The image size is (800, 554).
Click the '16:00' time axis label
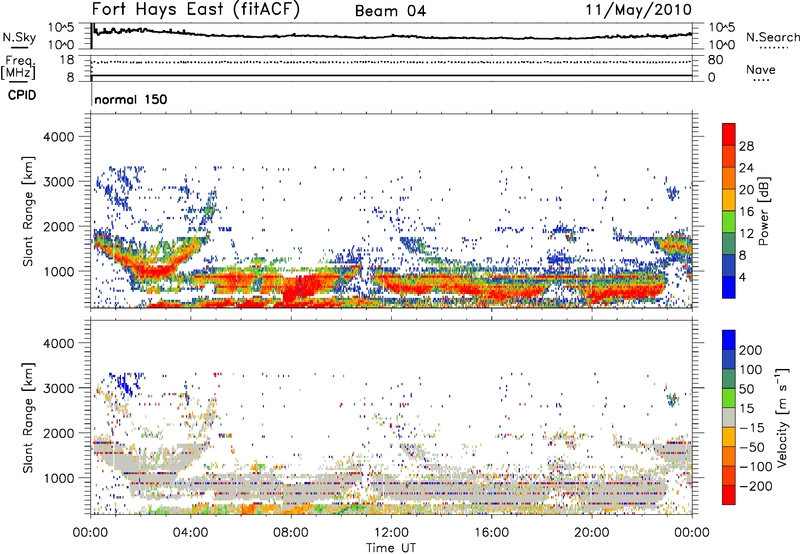(x=491, y=533)
